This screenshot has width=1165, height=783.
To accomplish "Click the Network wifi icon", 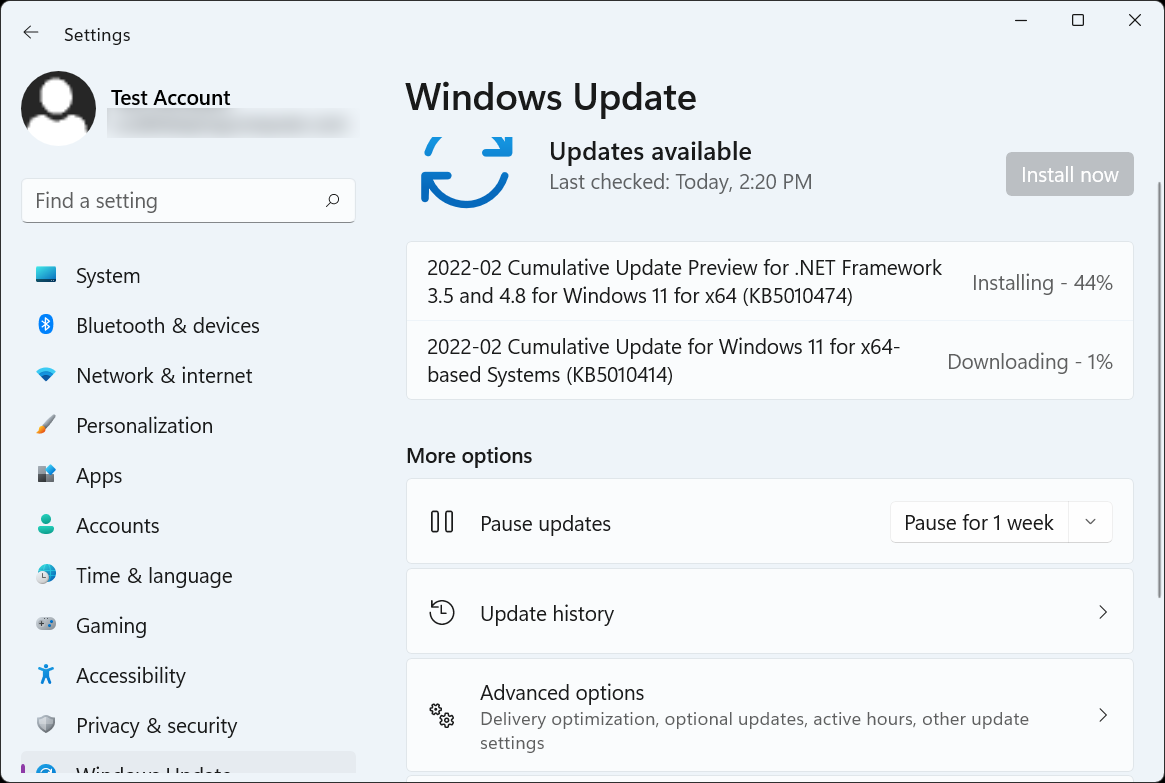I will (46, 374).
